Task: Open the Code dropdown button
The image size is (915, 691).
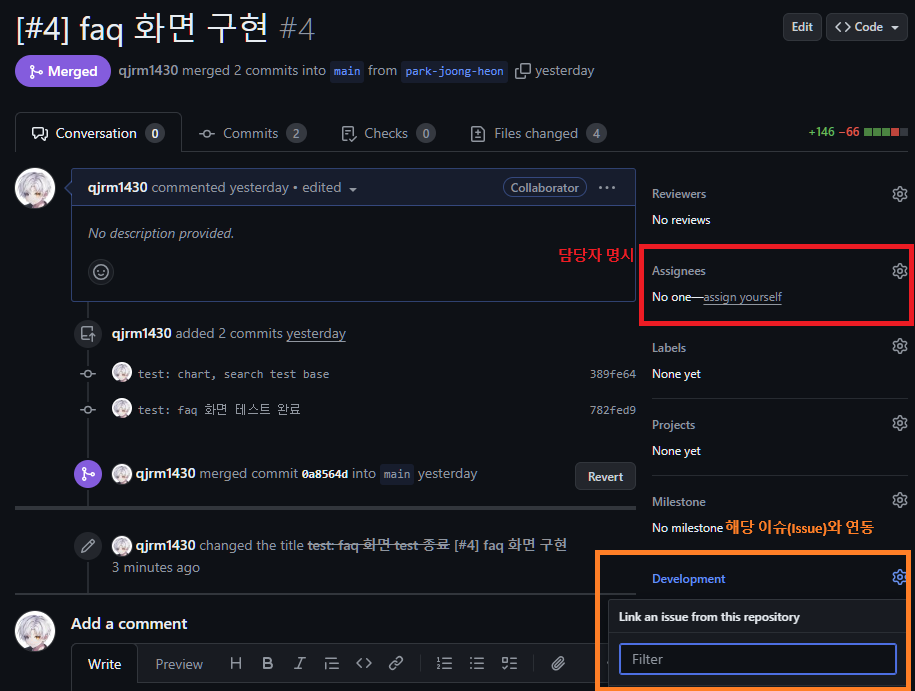Action: click(867, 27)
